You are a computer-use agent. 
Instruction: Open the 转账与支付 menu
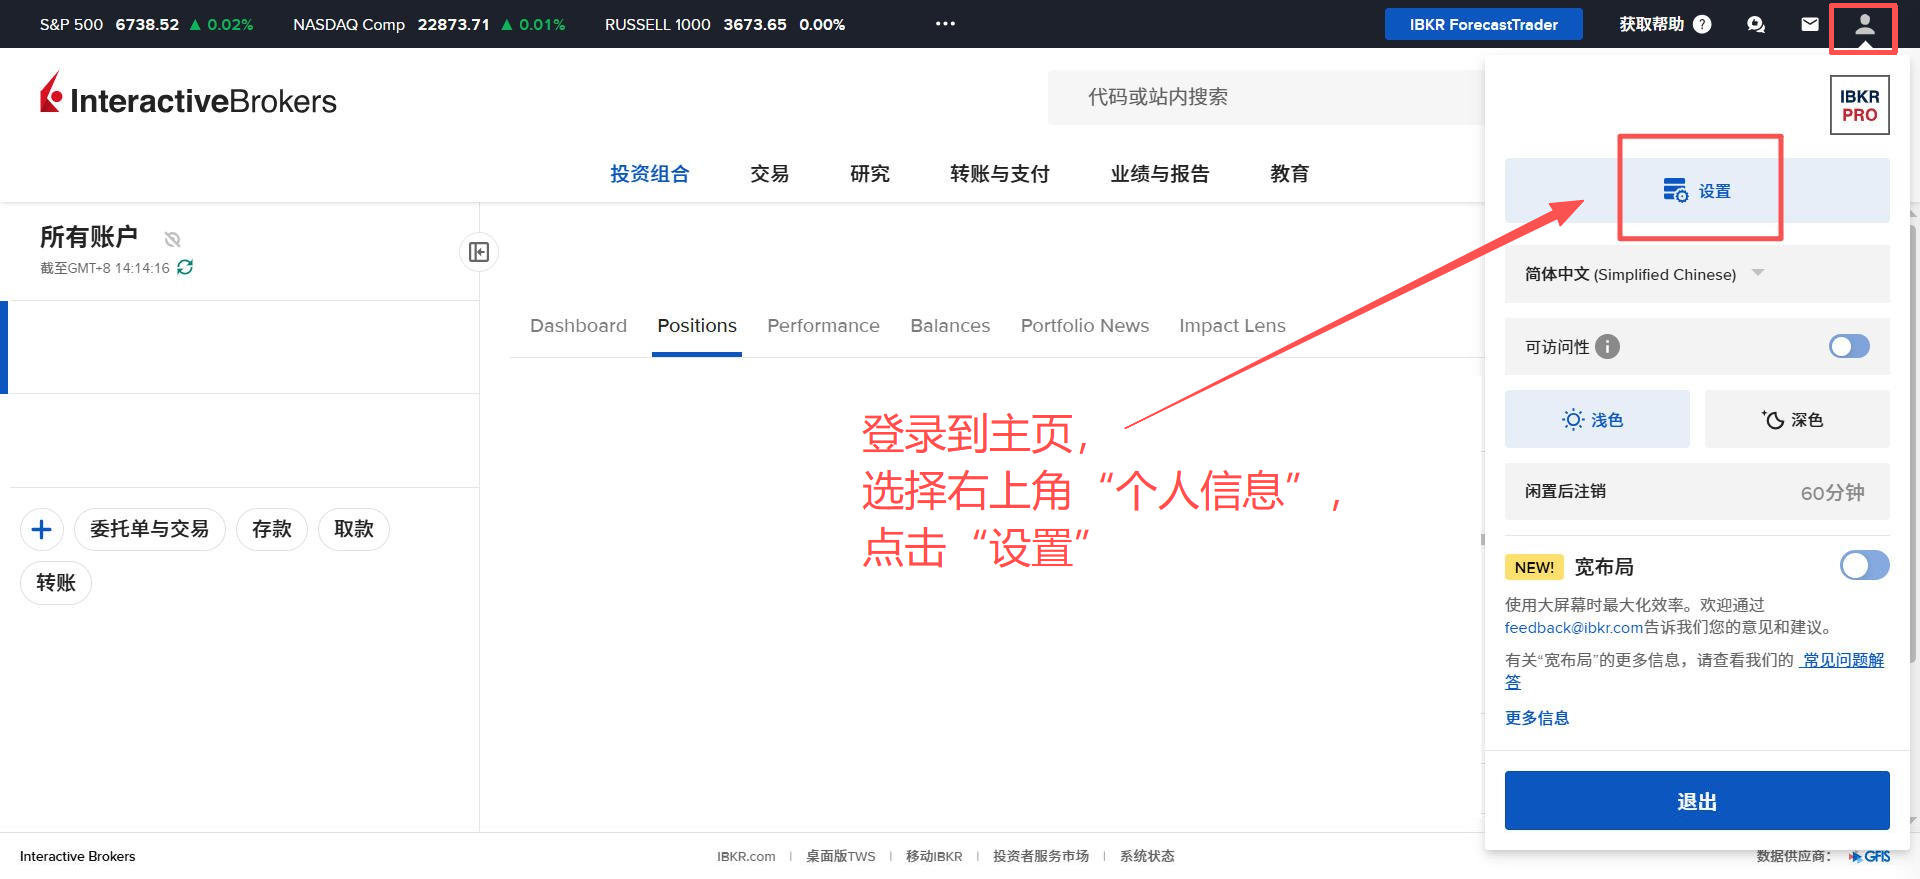tap(999, 174)
